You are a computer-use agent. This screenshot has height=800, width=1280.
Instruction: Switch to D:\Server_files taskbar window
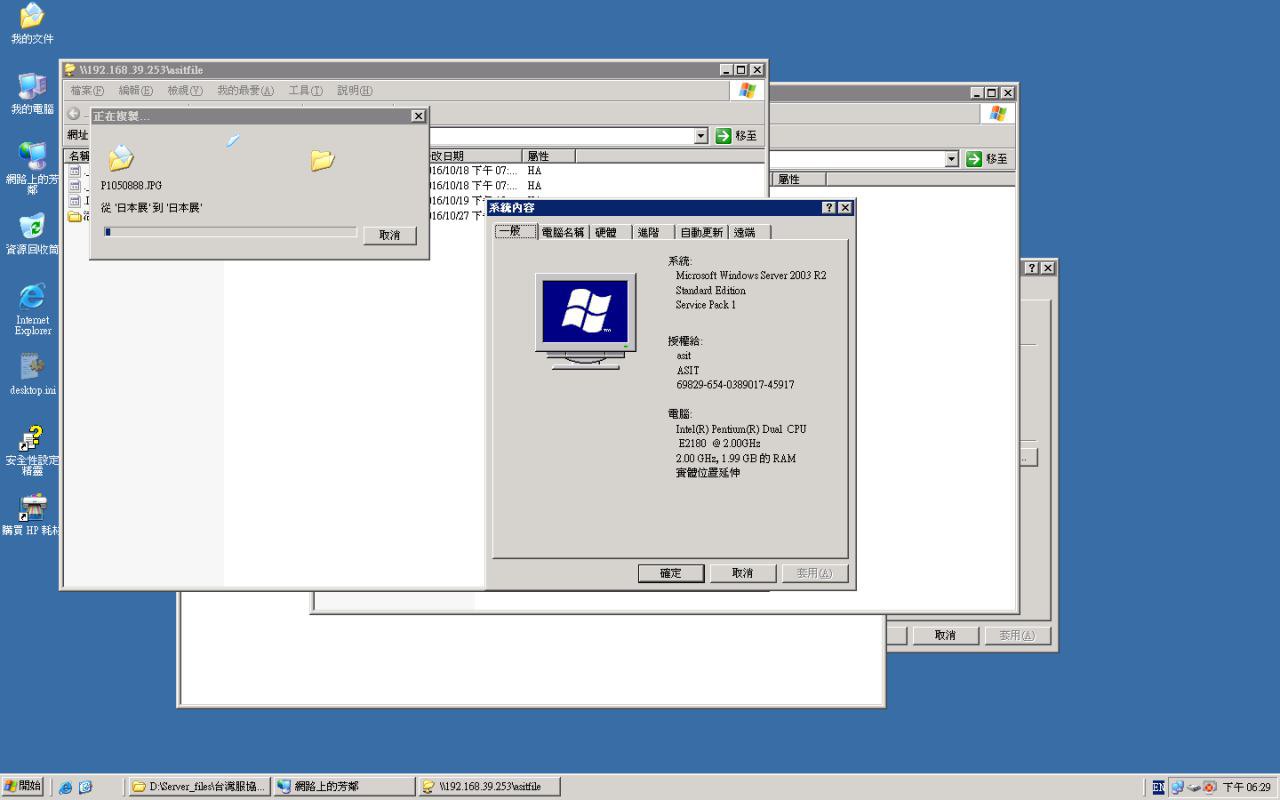[199, 787]
